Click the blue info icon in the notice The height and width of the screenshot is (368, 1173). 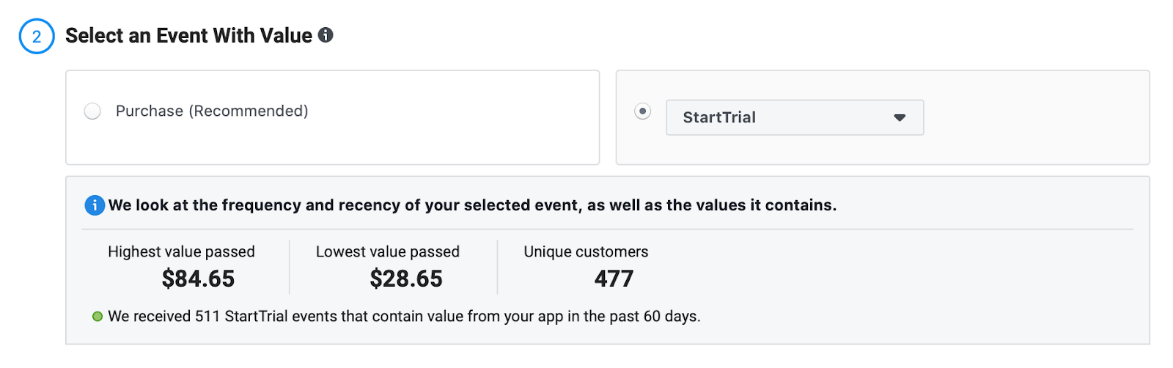click(x=95, y=205)
